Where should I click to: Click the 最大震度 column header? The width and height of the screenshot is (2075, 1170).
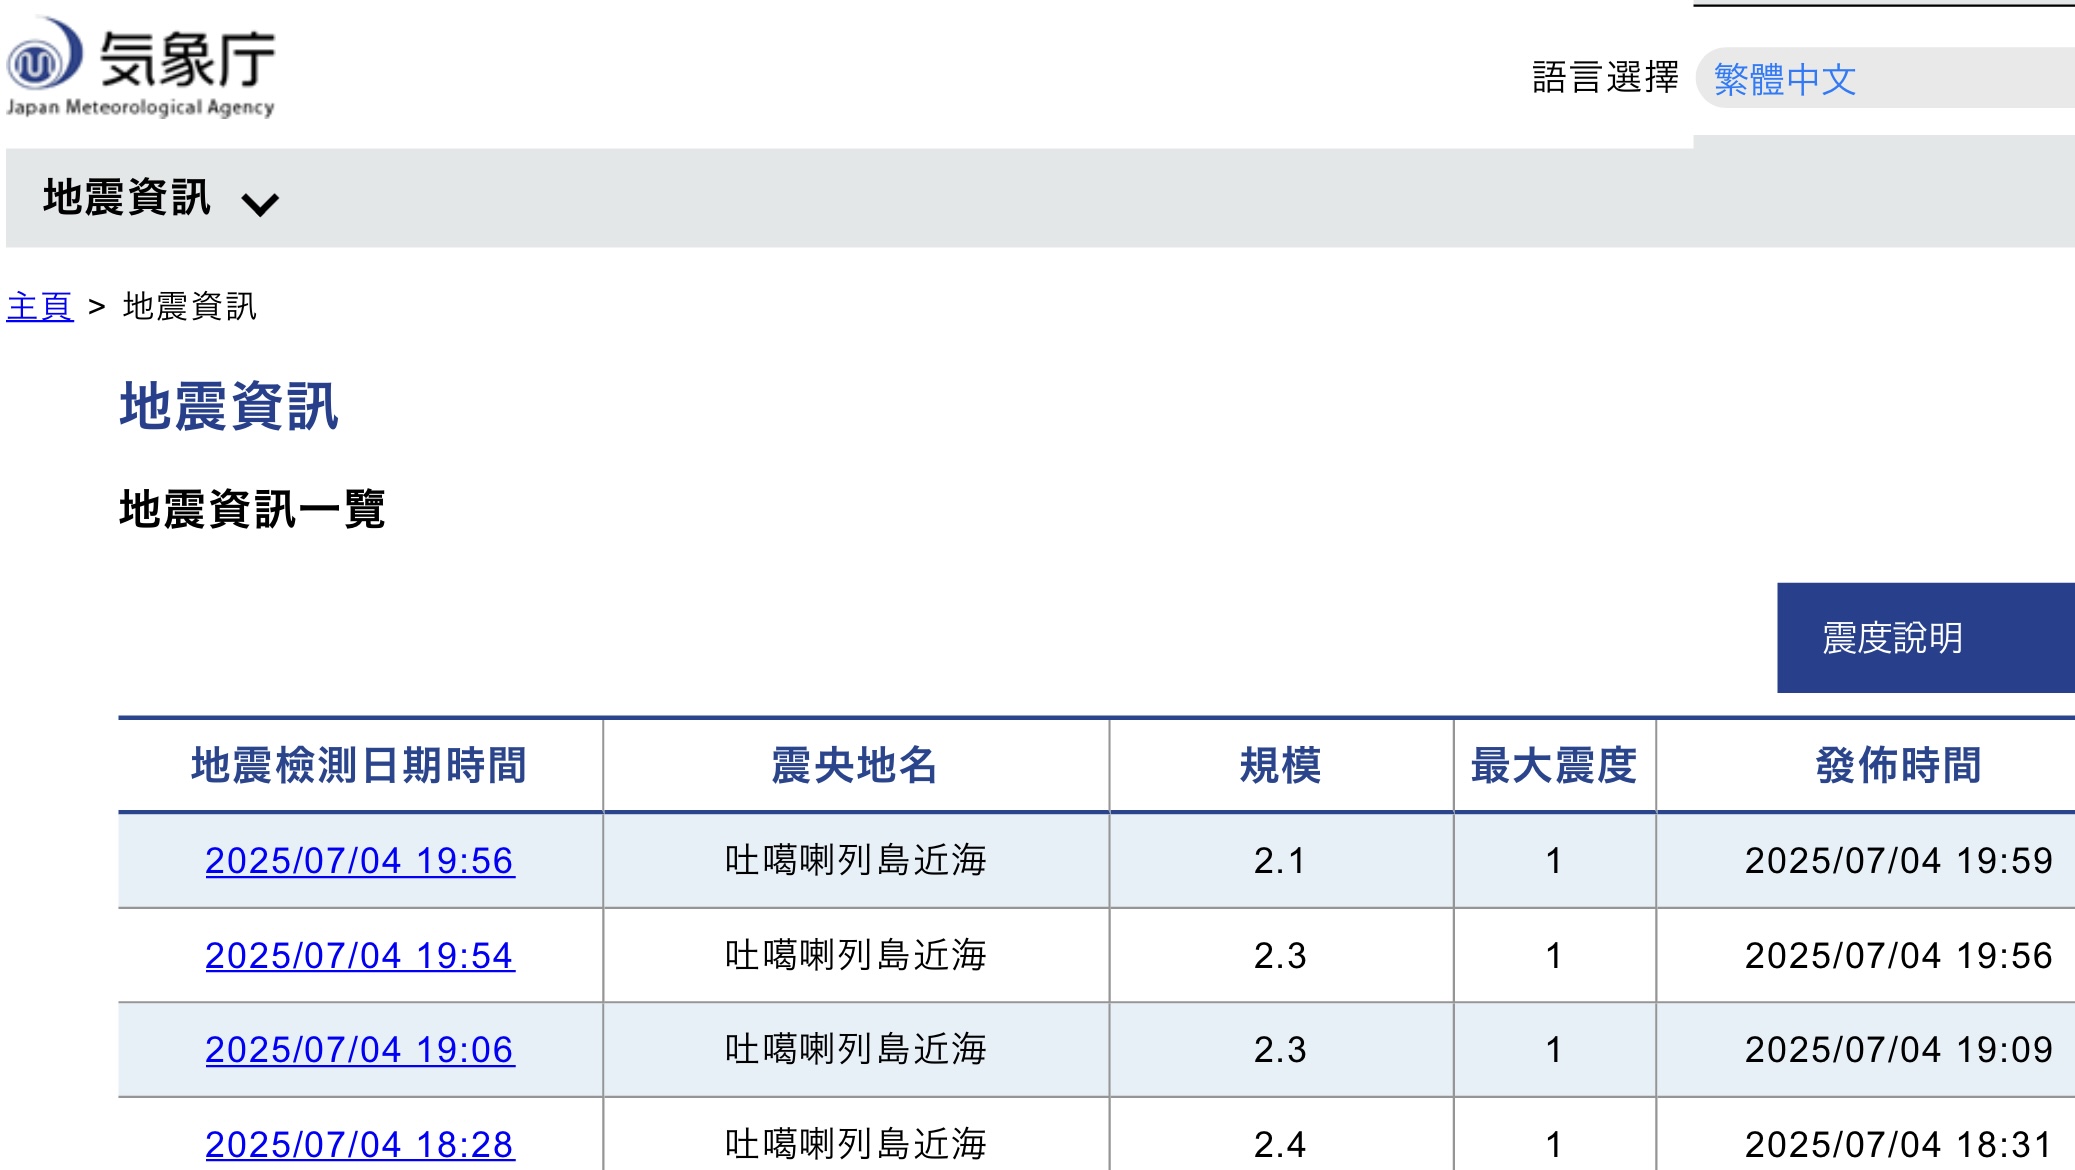click(x=1553, y=766)
